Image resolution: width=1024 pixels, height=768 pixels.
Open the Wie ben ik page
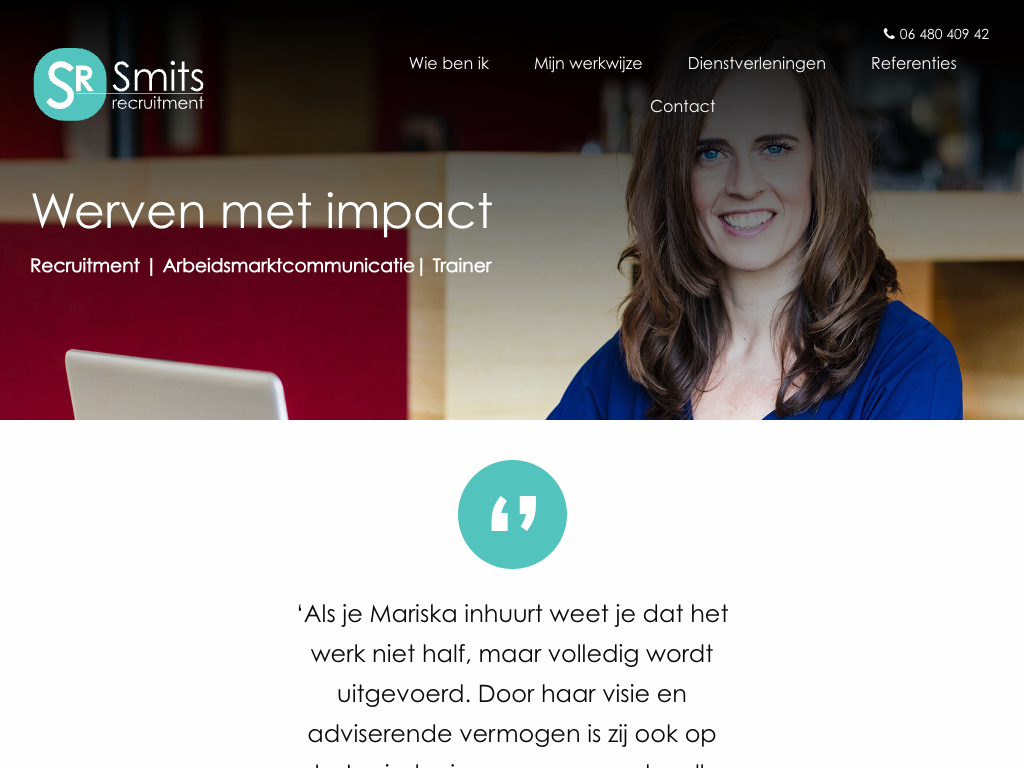[449, 63]
